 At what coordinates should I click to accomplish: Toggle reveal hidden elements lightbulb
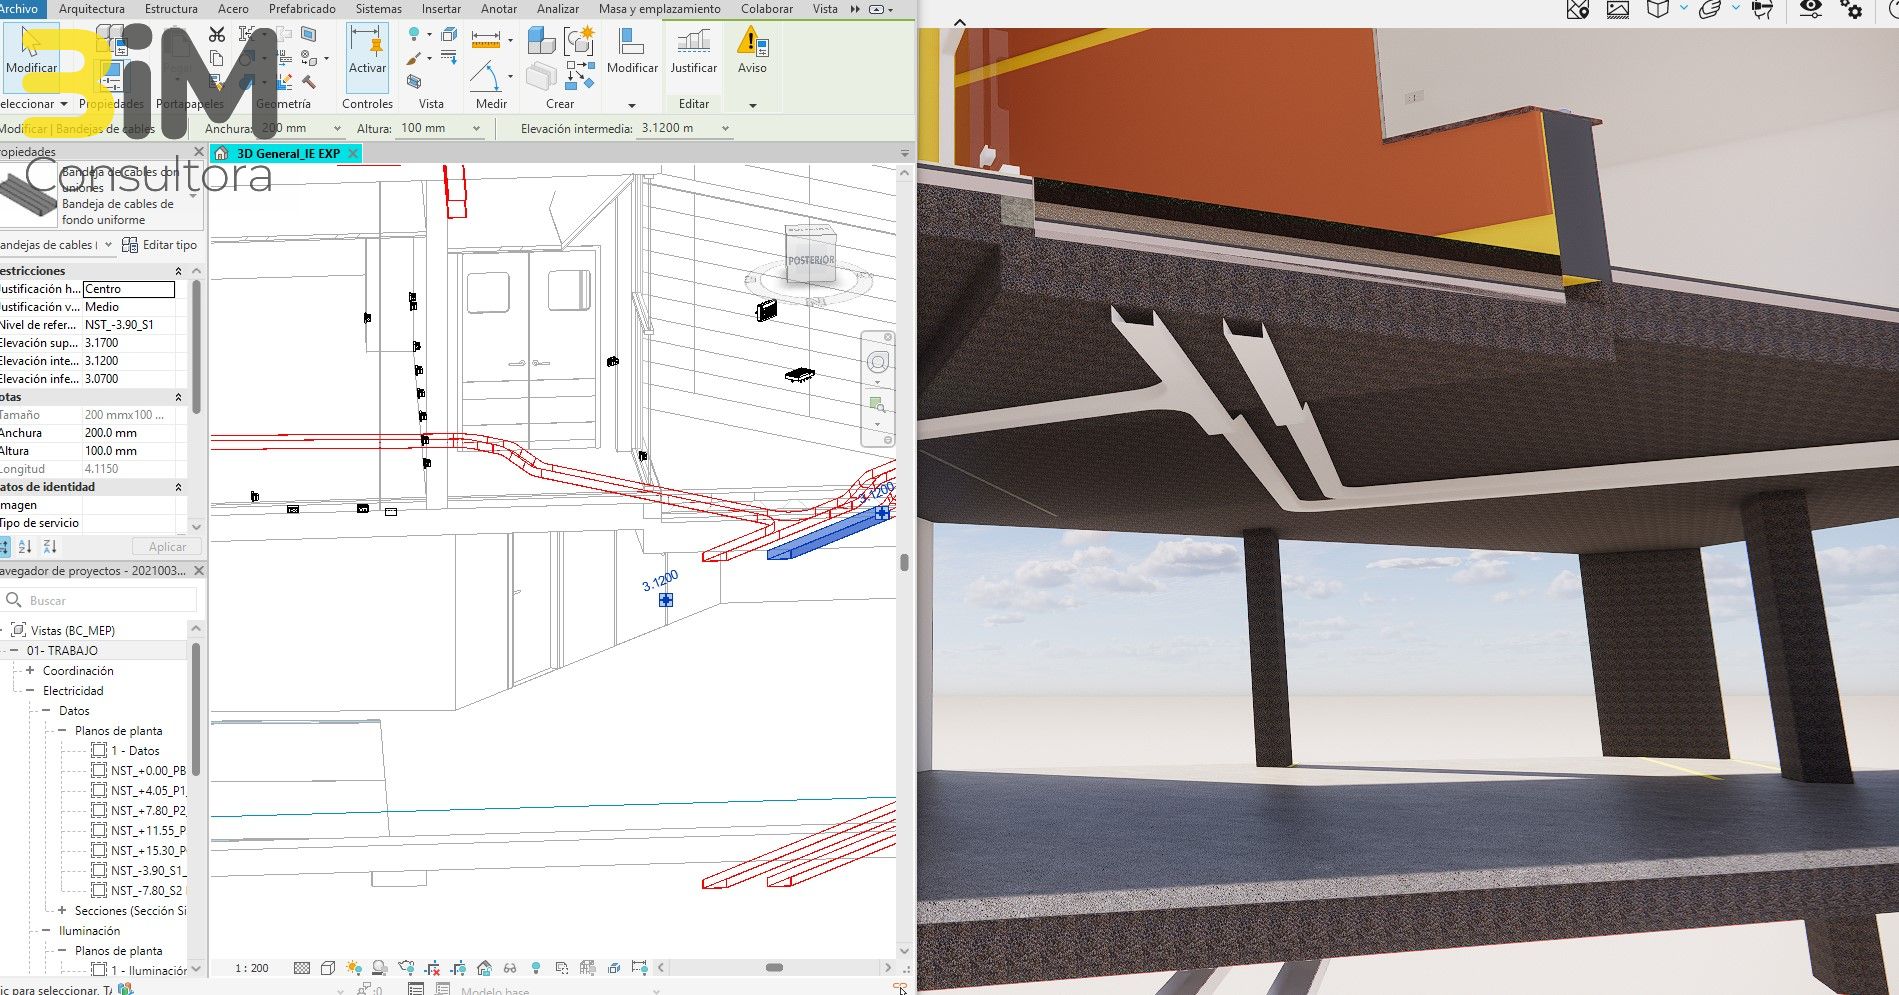click(536, 968)
